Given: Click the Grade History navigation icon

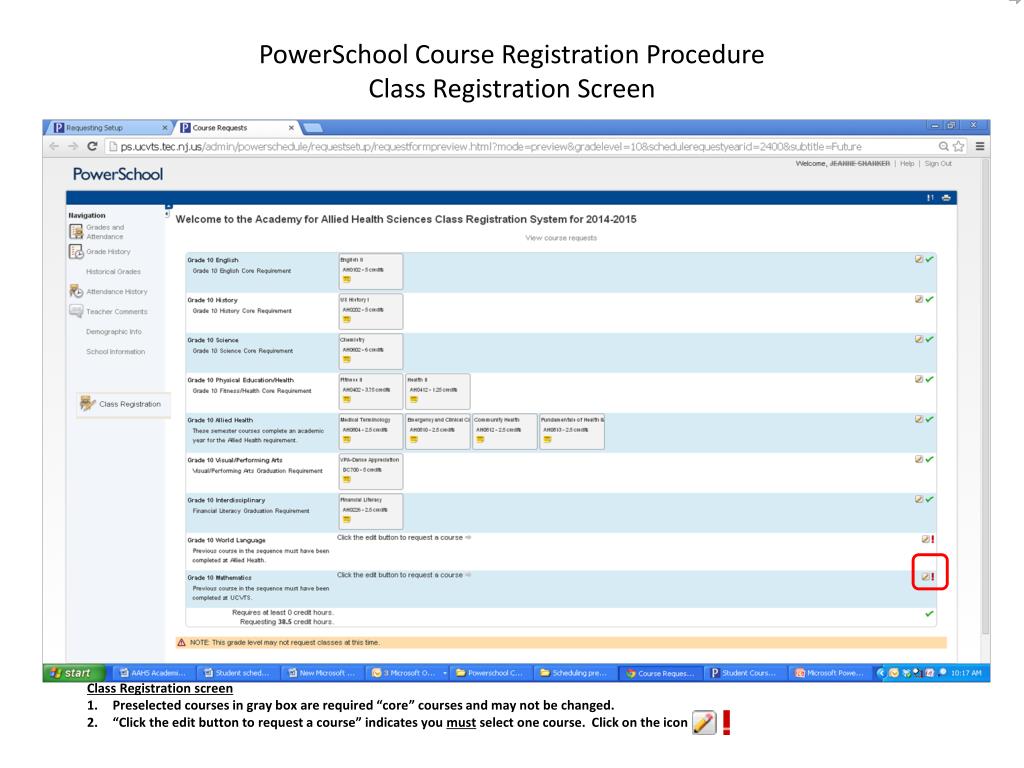Looking at the screenshot, I should (x=76, y=251).
